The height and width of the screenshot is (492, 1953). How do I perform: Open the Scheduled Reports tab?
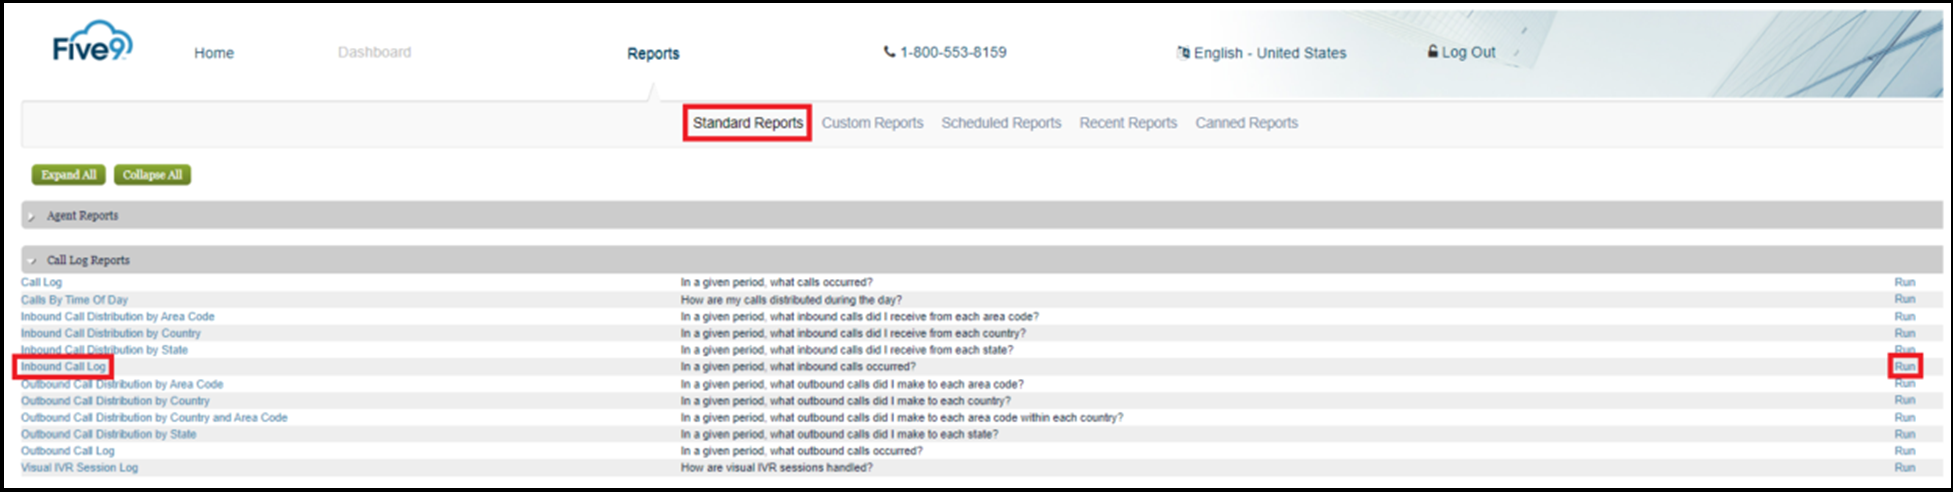pyautogui.click(x=1001, y=123)
